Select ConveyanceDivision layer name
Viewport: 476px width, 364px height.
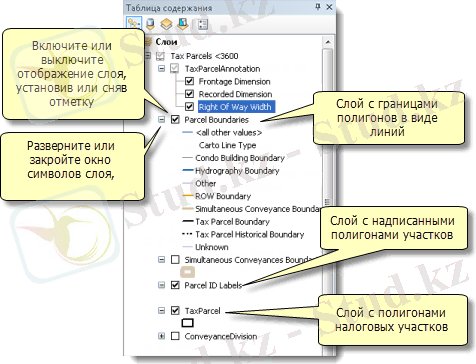221,336
